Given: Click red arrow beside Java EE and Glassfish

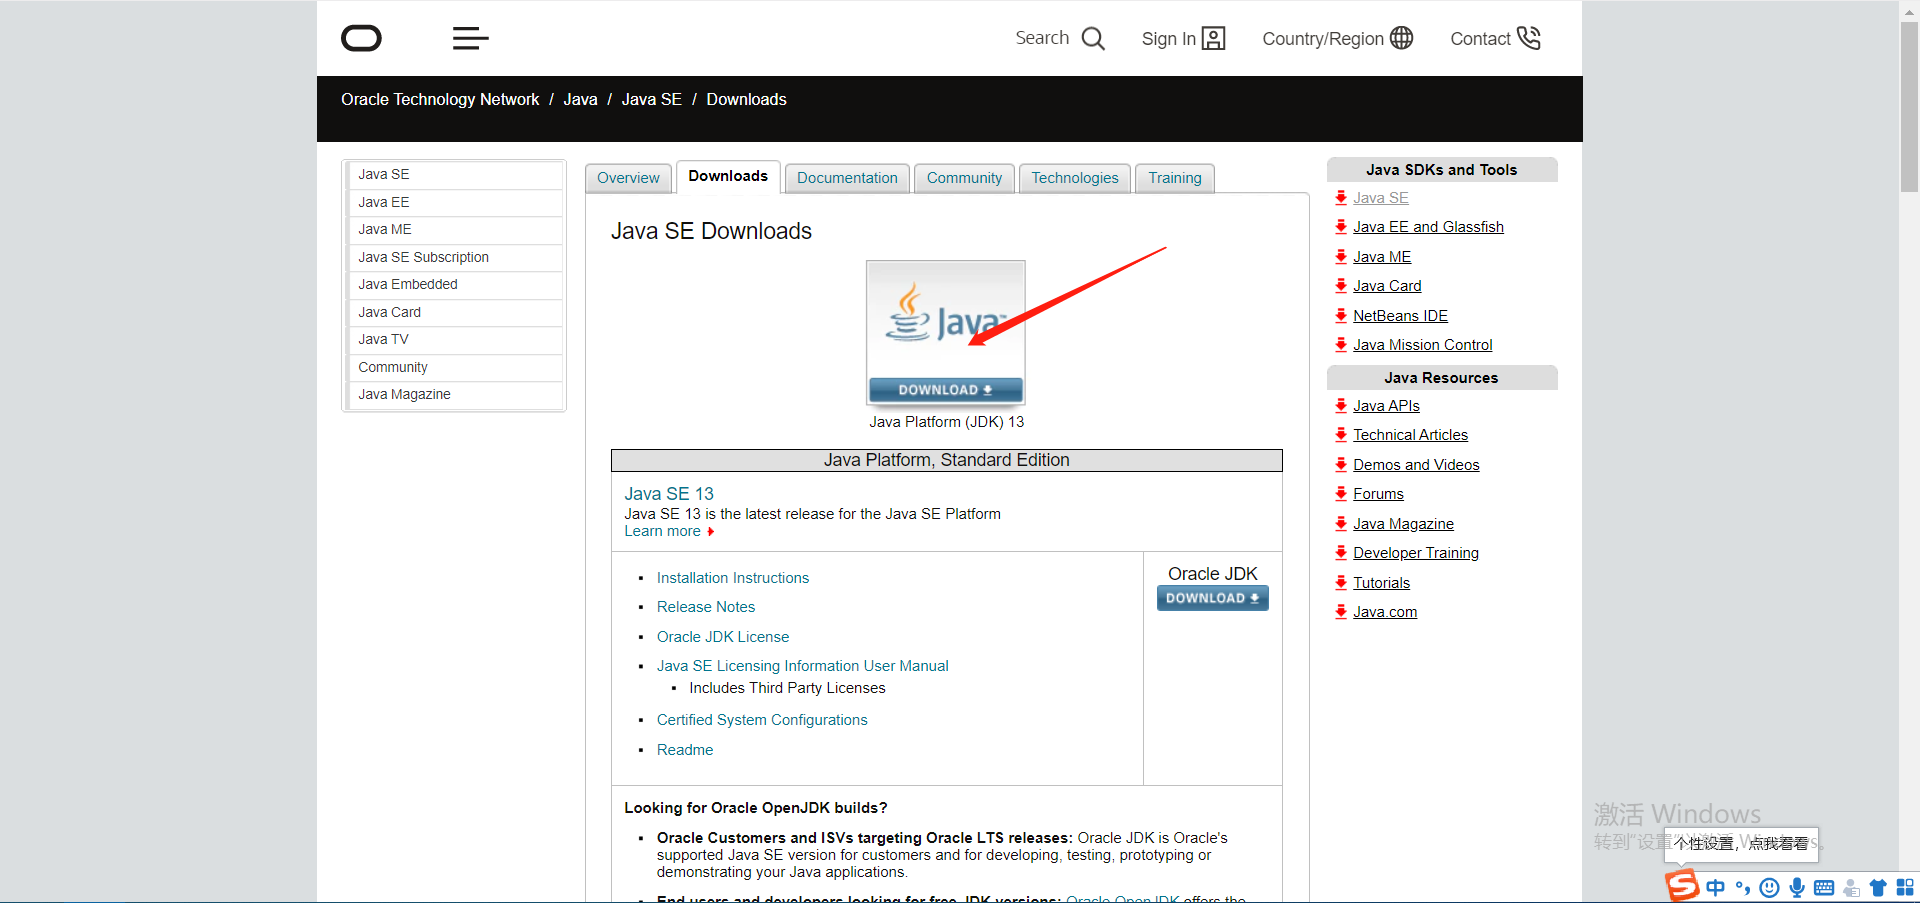Looking at the screenshot, I should pos(1341,227).
